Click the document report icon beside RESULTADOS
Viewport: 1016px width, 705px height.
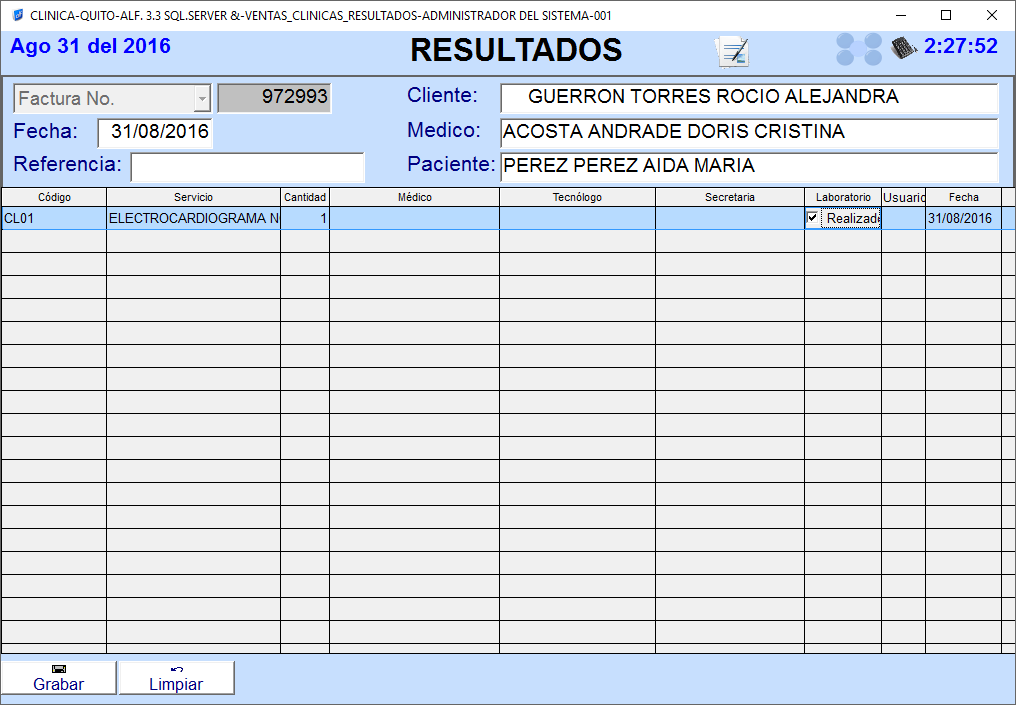[733, 51]
